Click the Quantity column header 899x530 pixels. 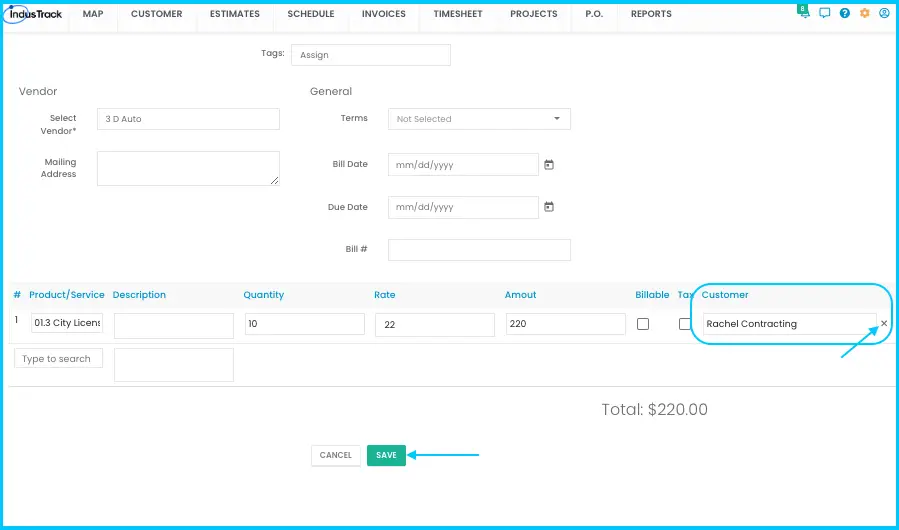tap(264, 295)
